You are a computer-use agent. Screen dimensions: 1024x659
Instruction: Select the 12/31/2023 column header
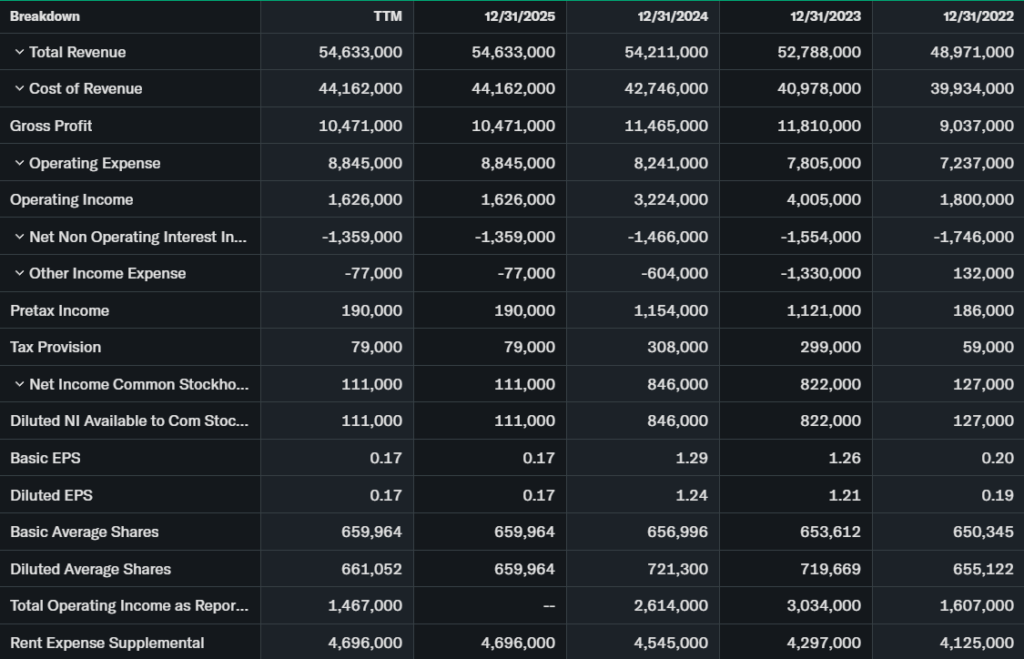tap(827, 16)
